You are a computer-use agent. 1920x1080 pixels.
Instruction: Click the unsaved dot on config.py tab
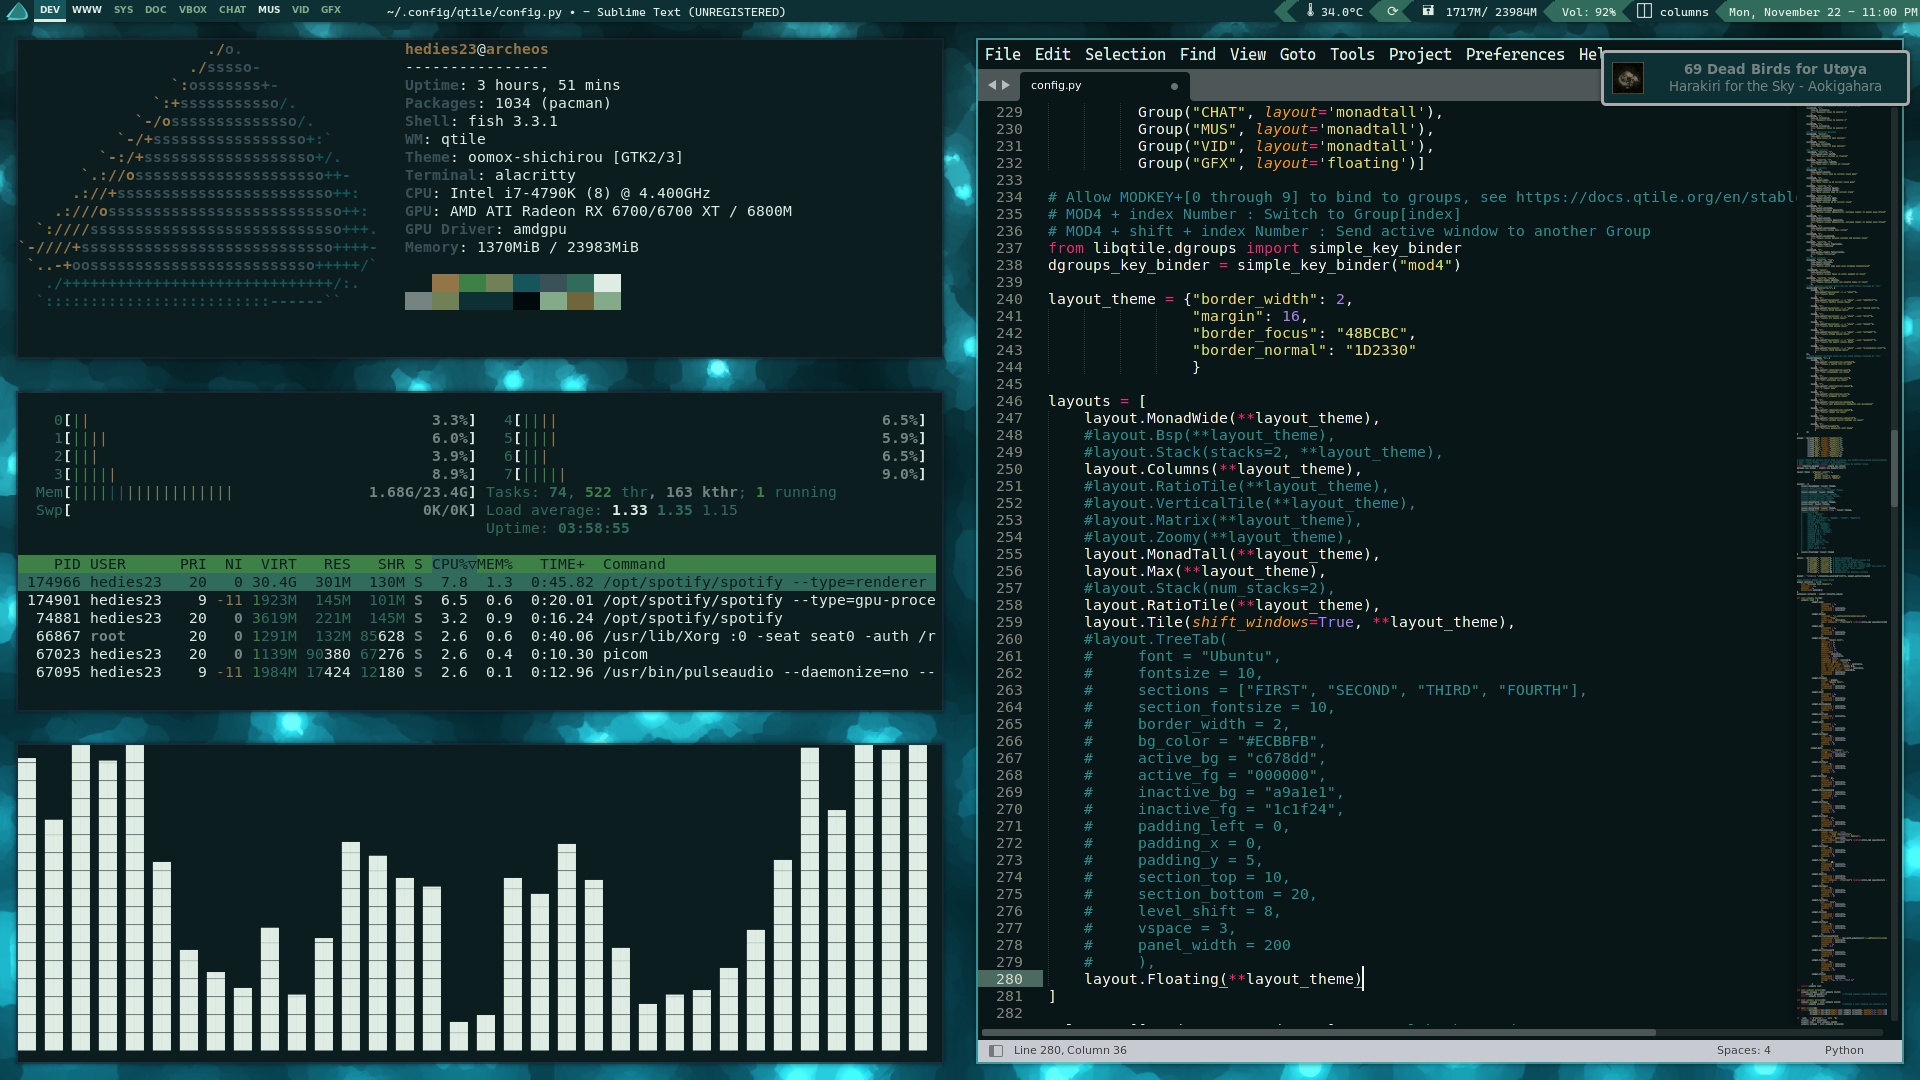click(x=1174, y=86)
